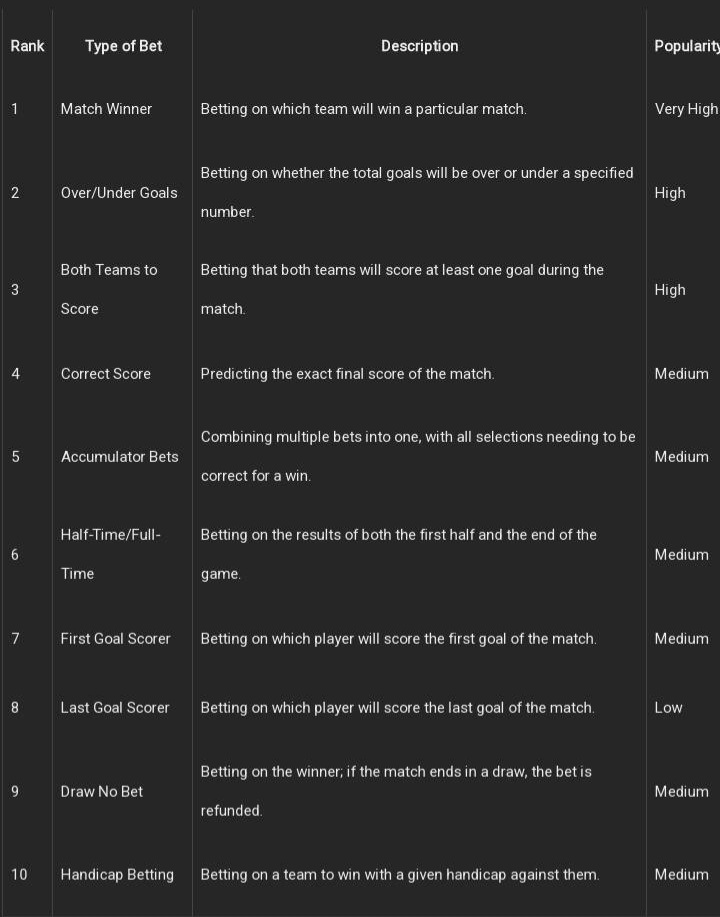720x917 pixels.
Task: Click the description mentioning a refunded bet
Action: [396, 792]
